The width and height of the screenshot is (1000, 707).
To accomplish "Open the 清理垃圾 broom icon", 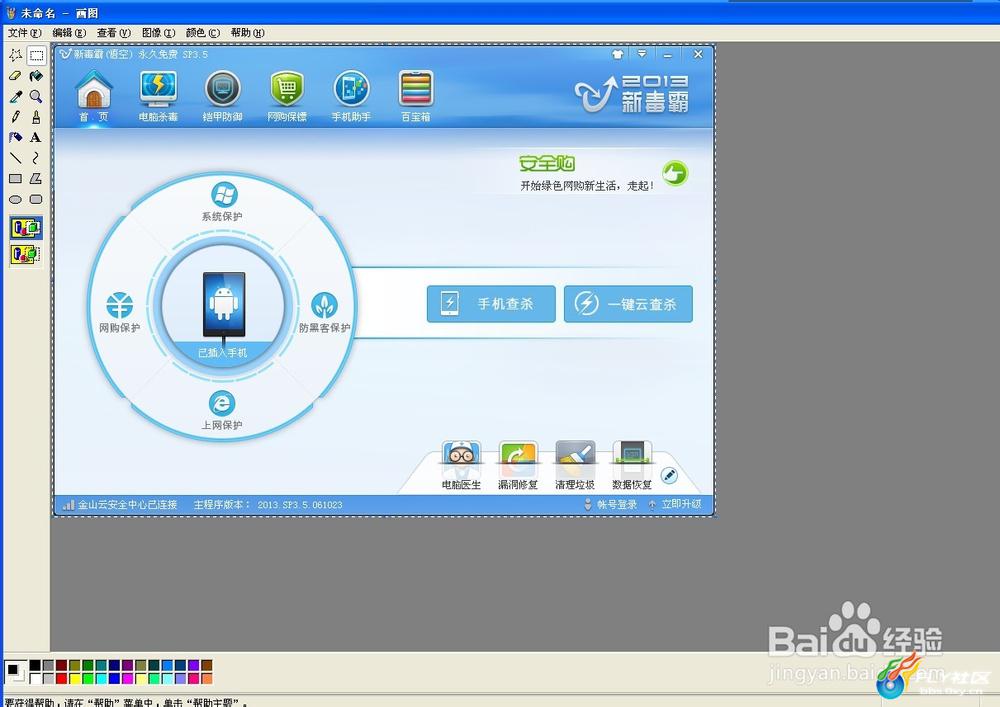I will click(575, 458).
